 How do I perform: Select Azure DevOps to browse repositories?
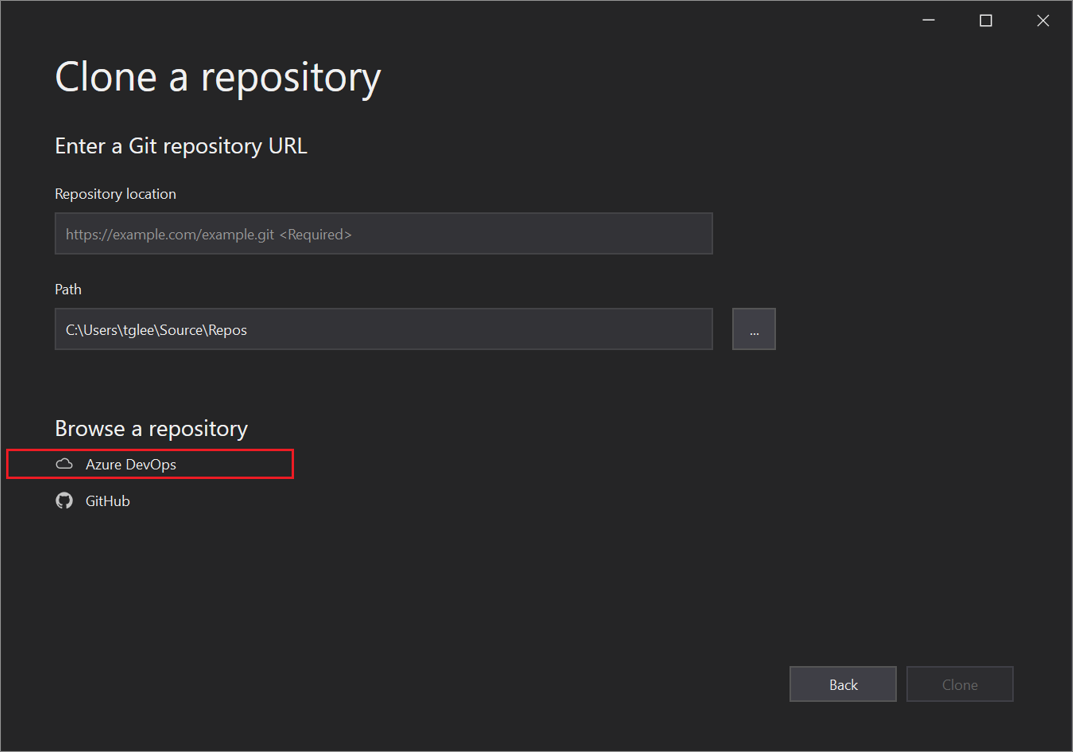click(x=131, y=463)
